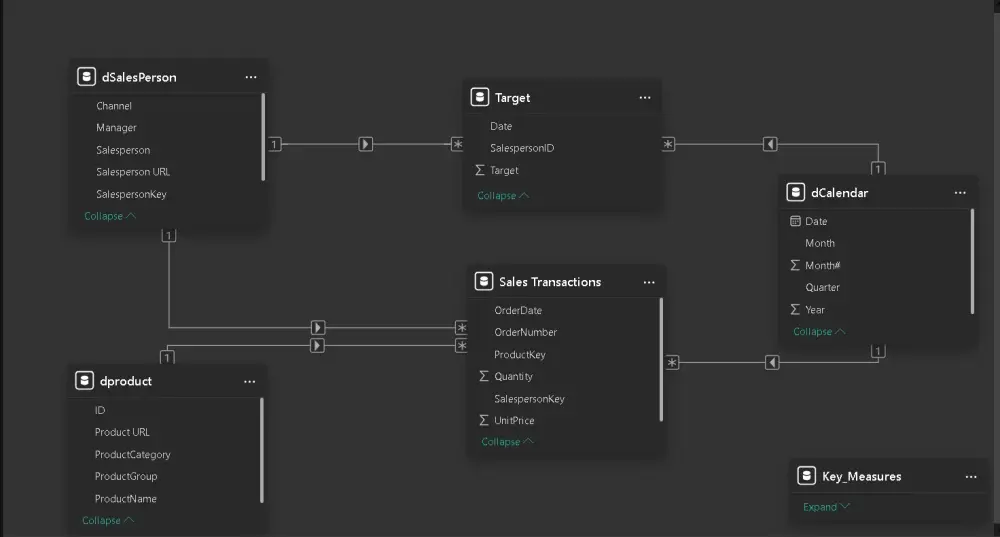Click sigma icon next to Target field
This screenshot has width=1000, height=537.
tap(480, 170)
